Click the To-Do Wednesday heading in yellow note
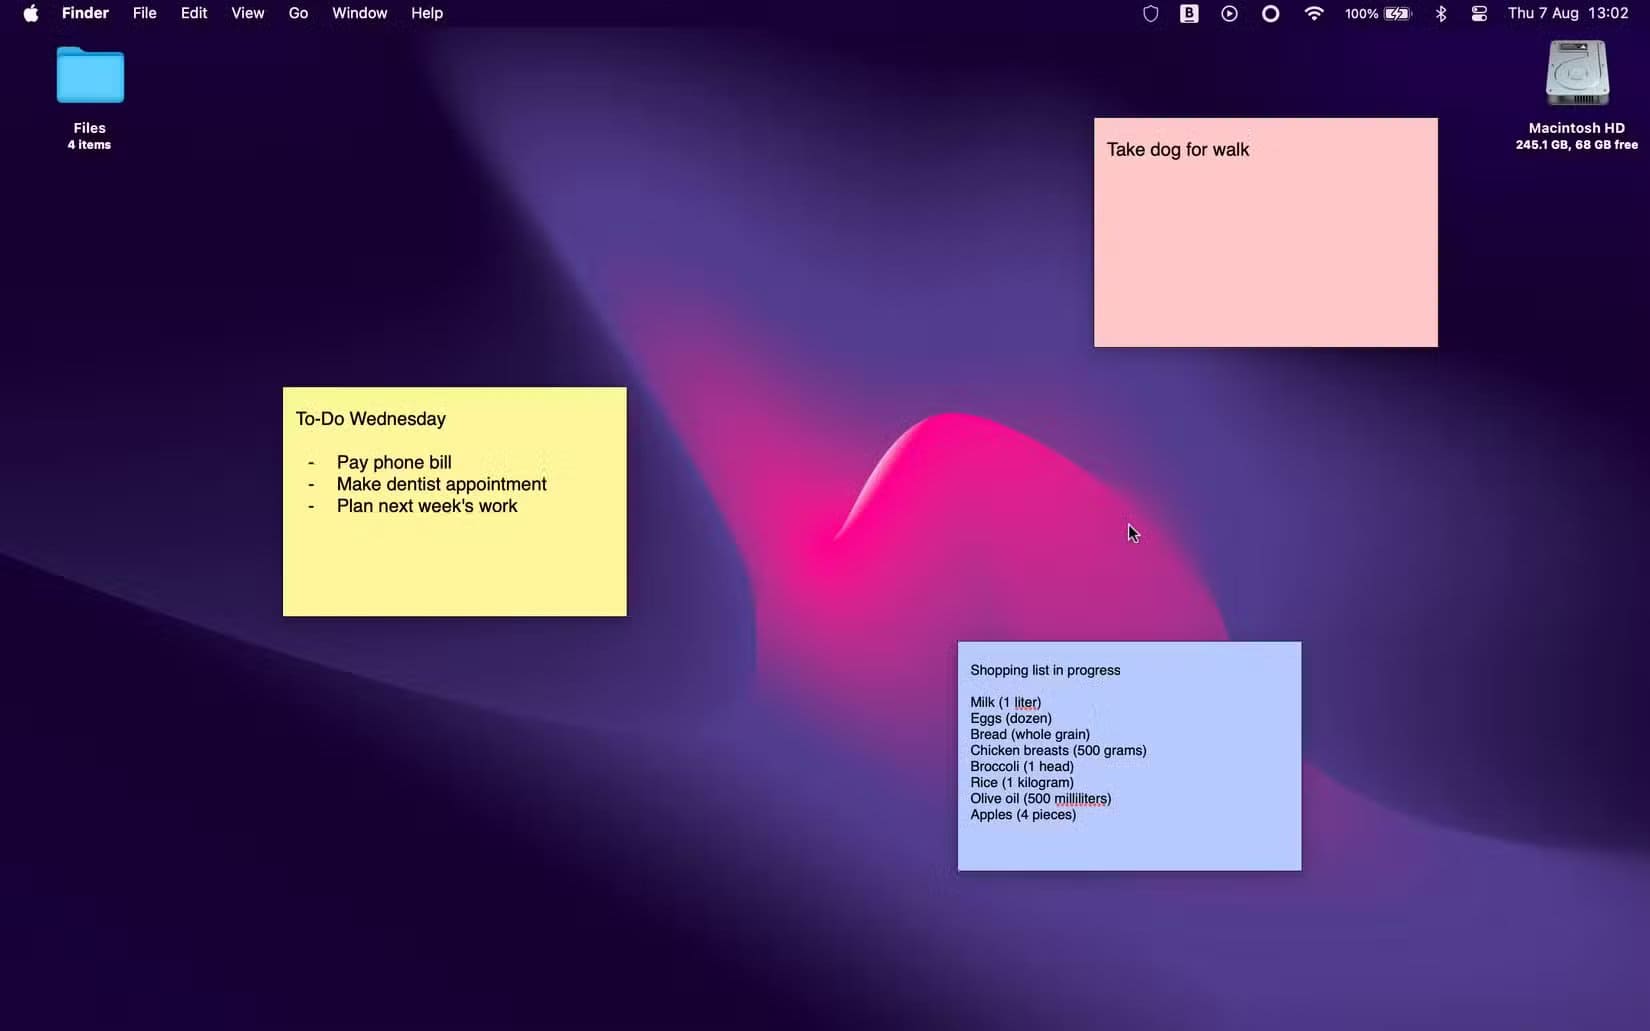 point(371,419)
